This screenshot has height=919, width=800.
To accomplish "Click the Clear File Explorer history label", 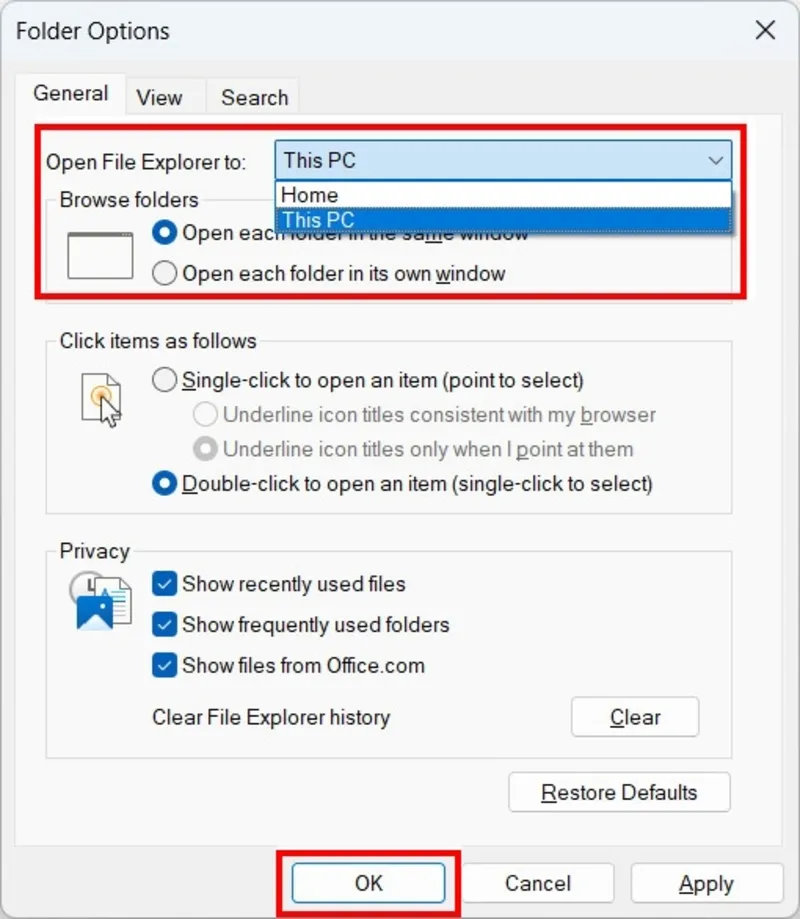I will [x=271, y=717].
